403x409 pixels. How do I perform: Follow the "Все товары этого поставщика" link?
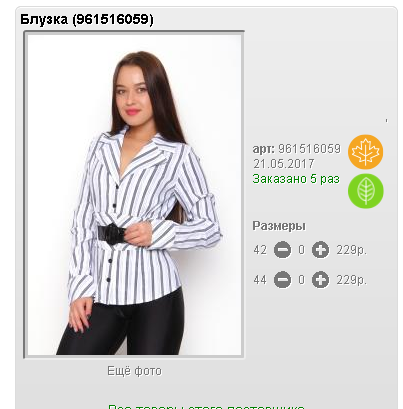pyautogui.click(x=206, y=407)
